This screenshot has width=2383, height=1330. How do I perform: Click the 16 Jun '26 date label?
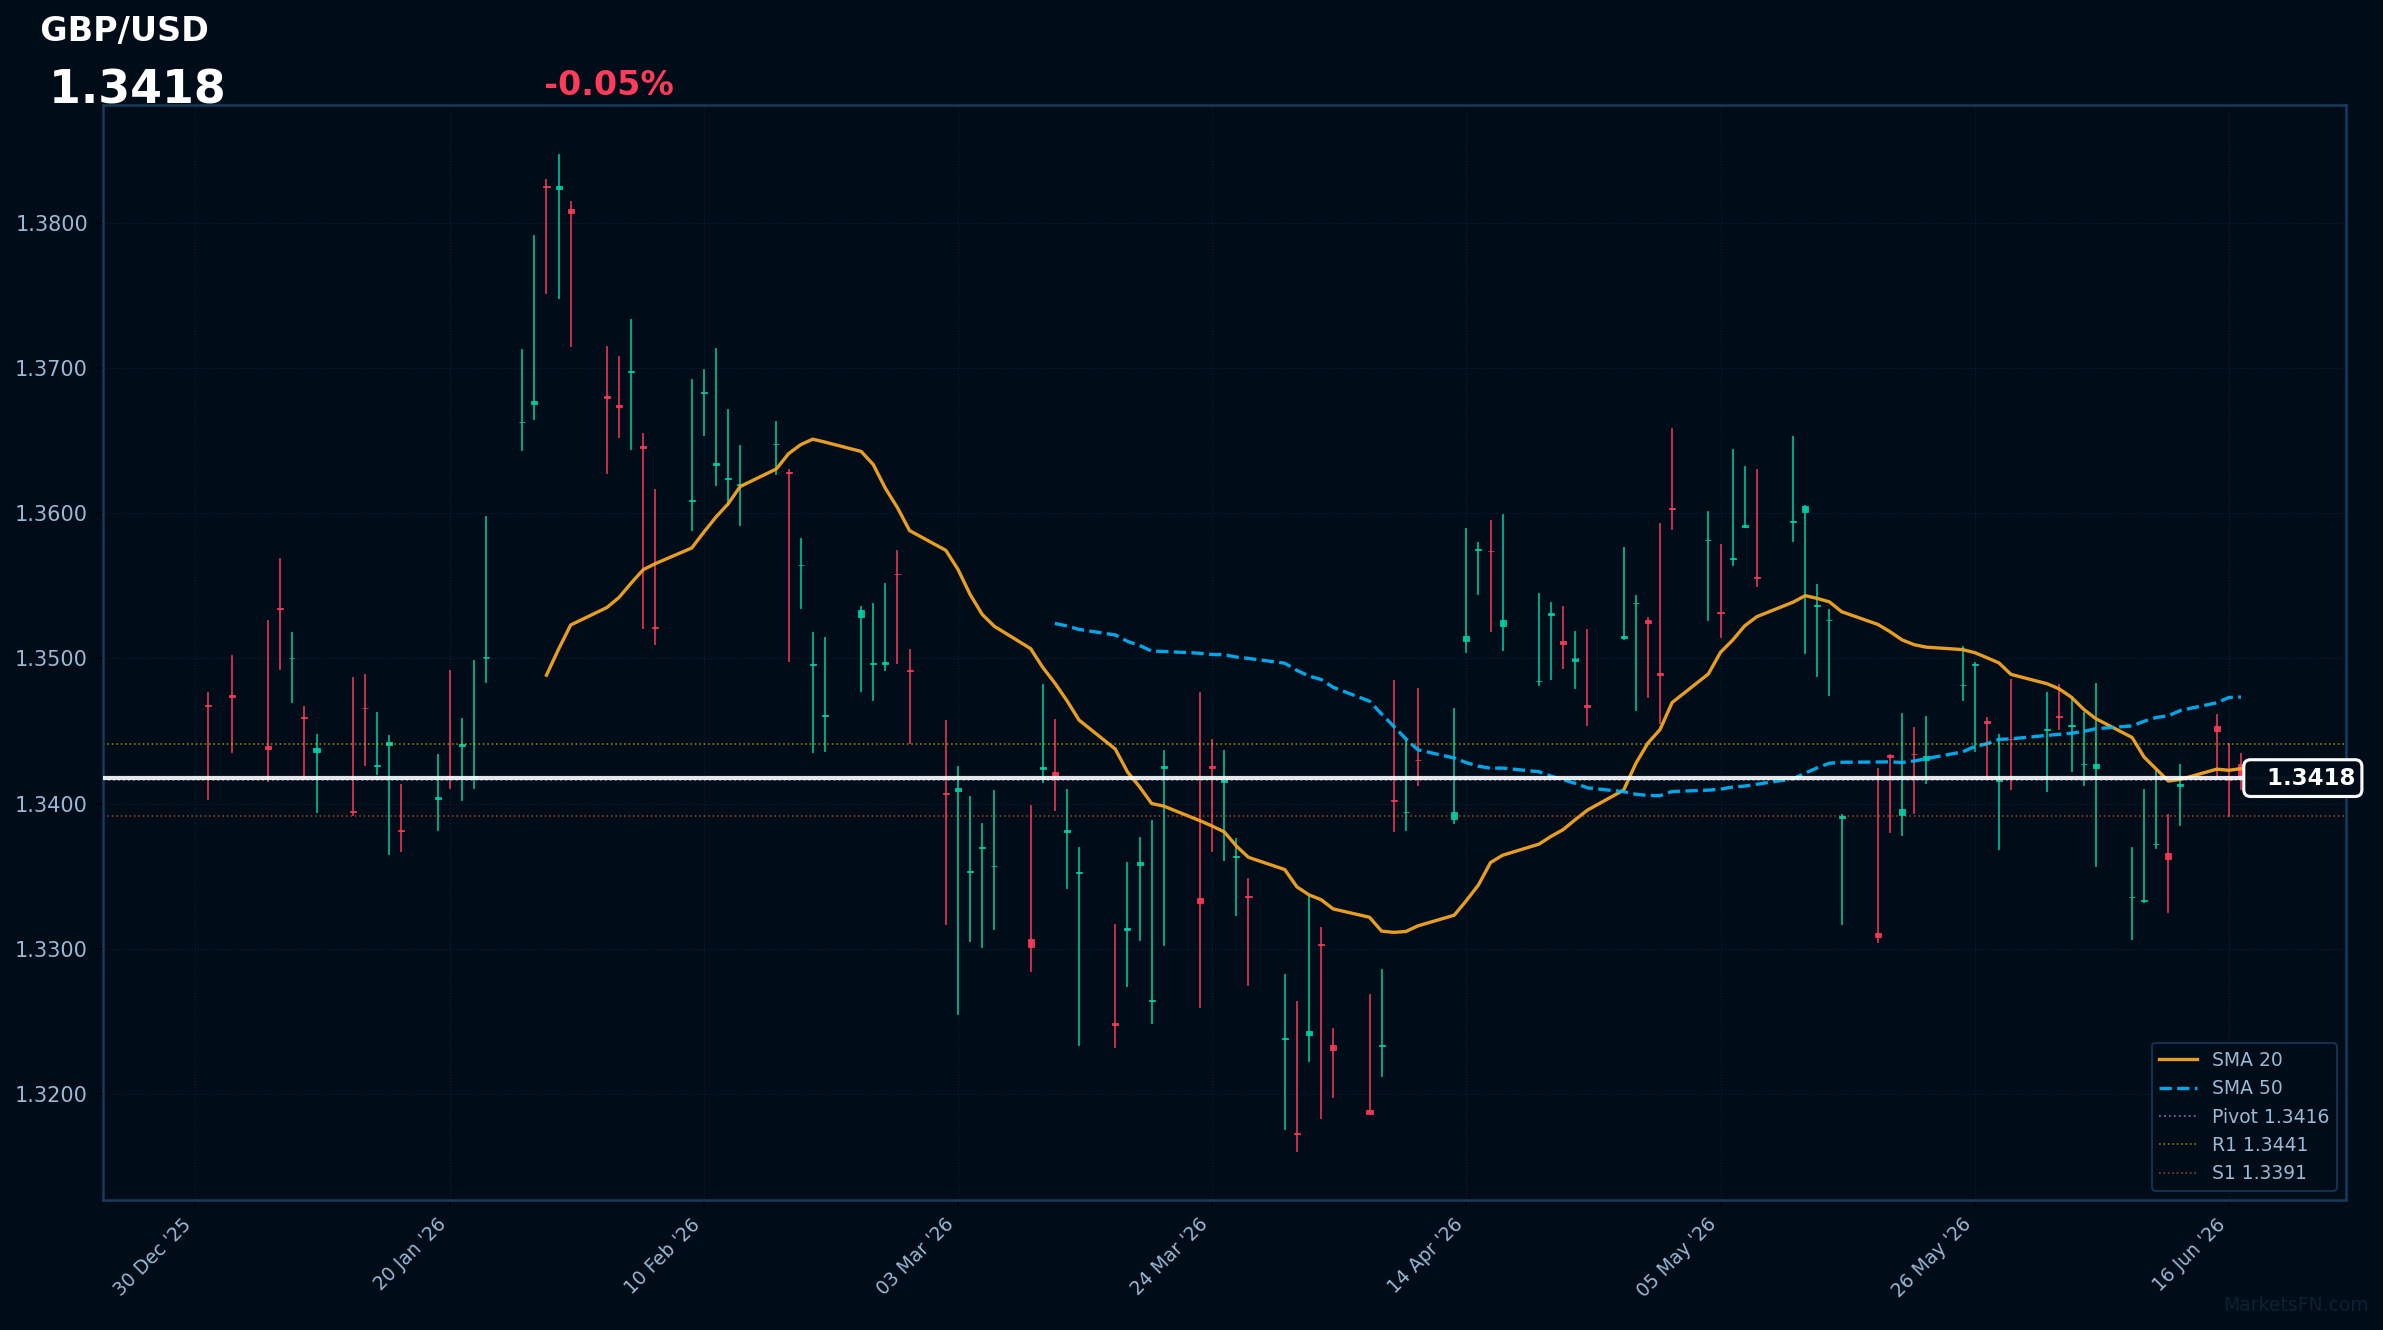[2188, 1254]
